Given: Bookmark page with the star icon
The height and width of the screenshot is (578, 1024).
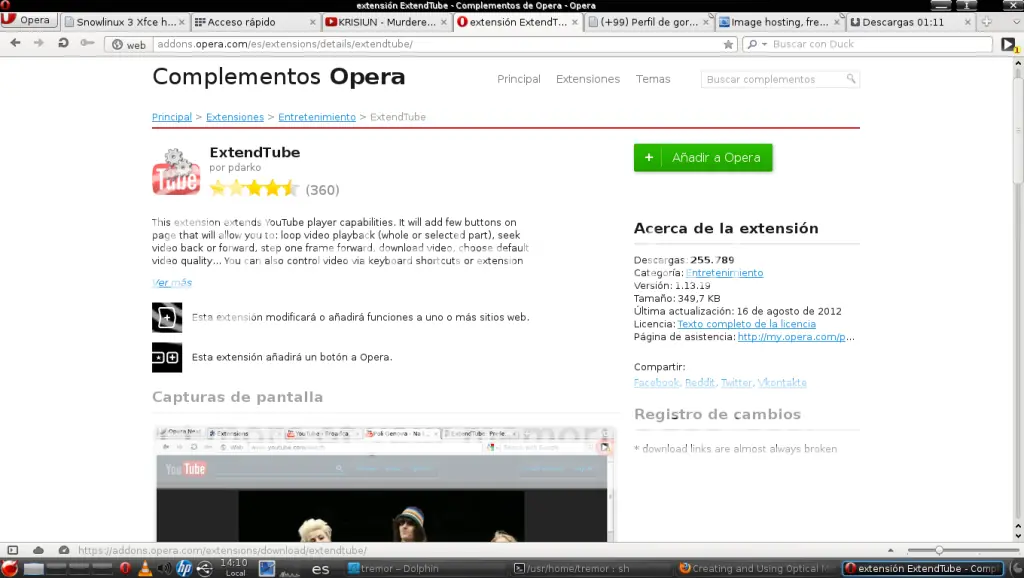Looking at the screenshot, I should click(x=728, y=44).
